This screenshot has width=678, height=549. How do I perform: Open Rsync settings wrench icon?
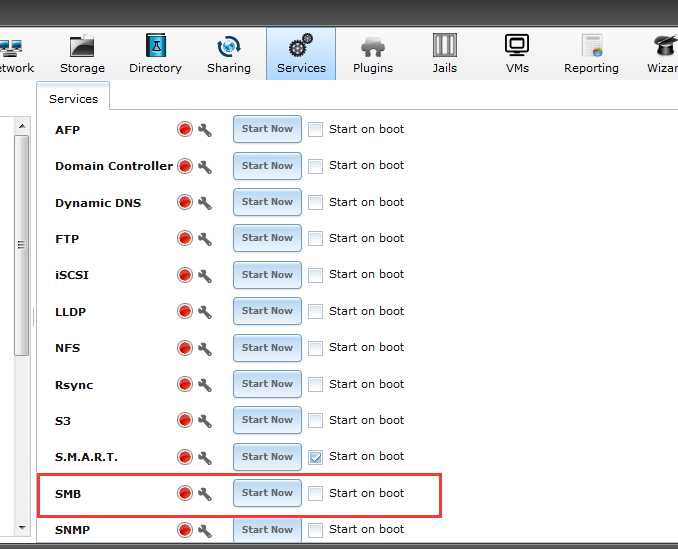pyautogui.click(x=205, y=385)
